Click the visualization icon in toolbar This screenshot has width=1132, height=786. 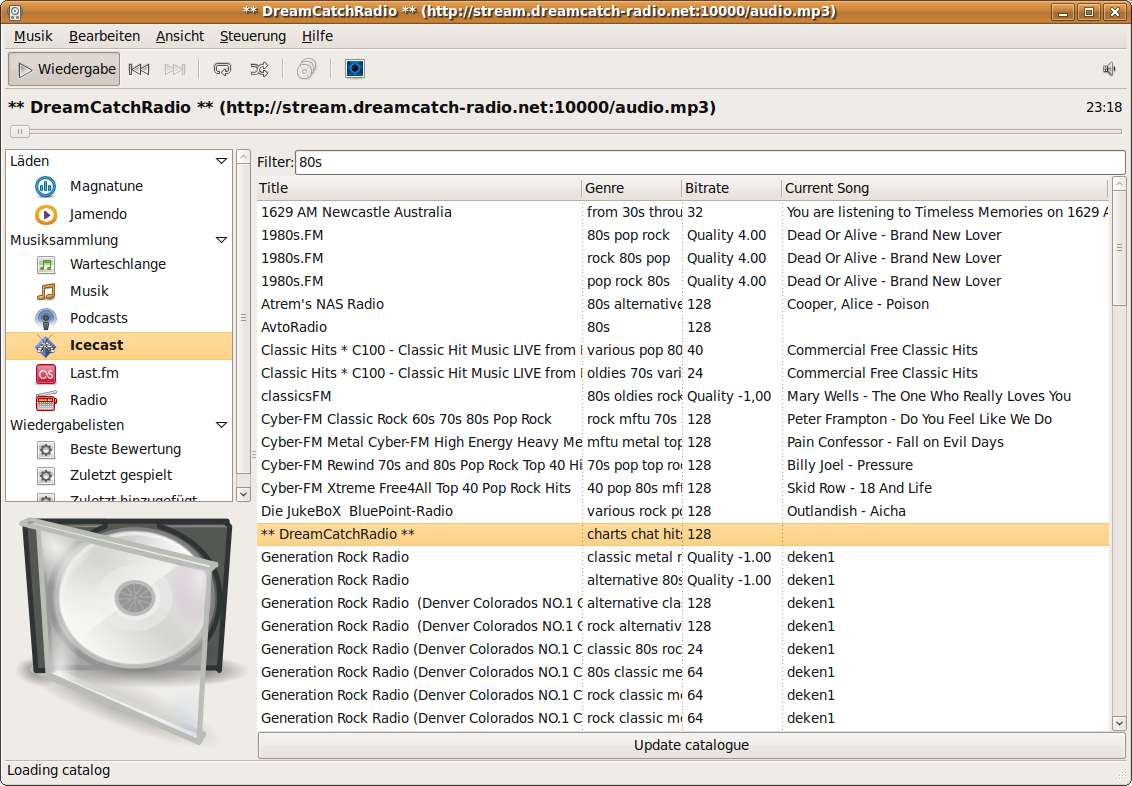(x=354, y=69)
